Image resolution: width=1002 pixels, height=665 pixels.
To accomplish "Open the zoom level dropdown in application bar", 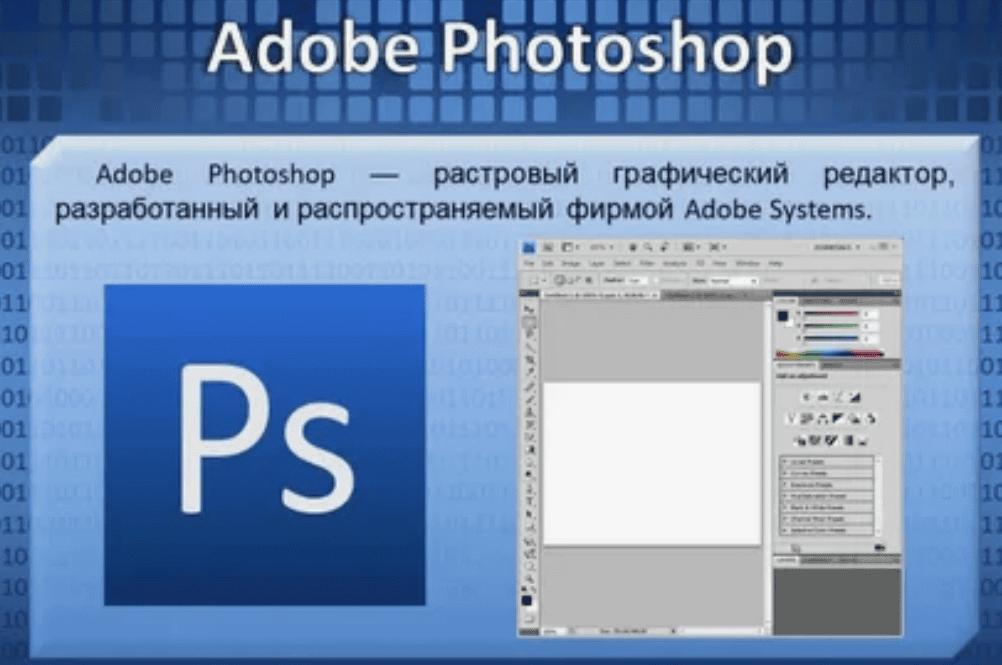I will [601, 247].
